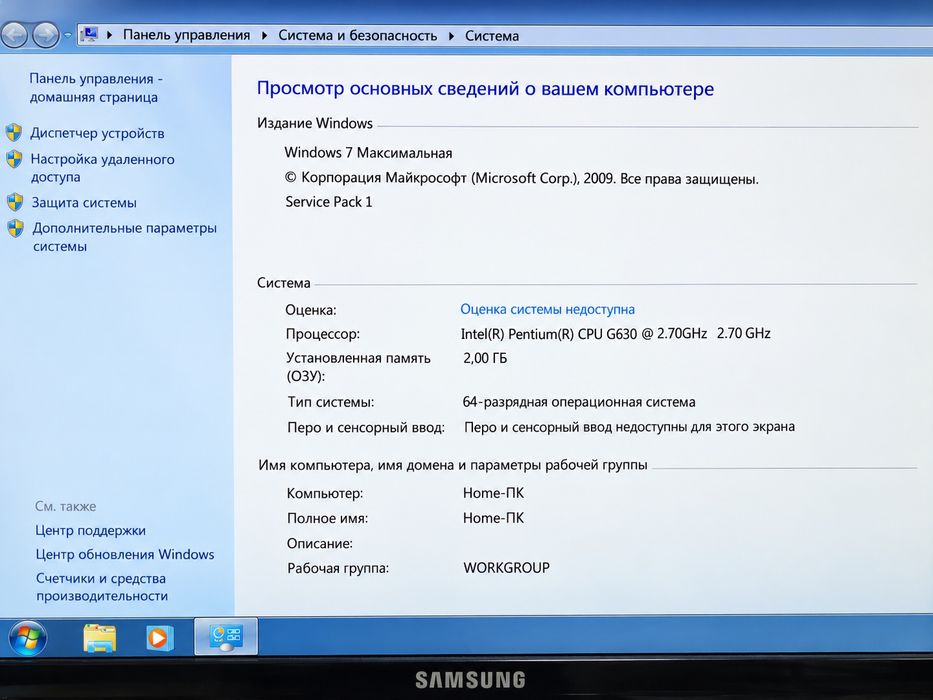The width and height of the screenshot is (933, 700).
Task: Click the computer icon in address bar
Action: (x=89, y=35)
